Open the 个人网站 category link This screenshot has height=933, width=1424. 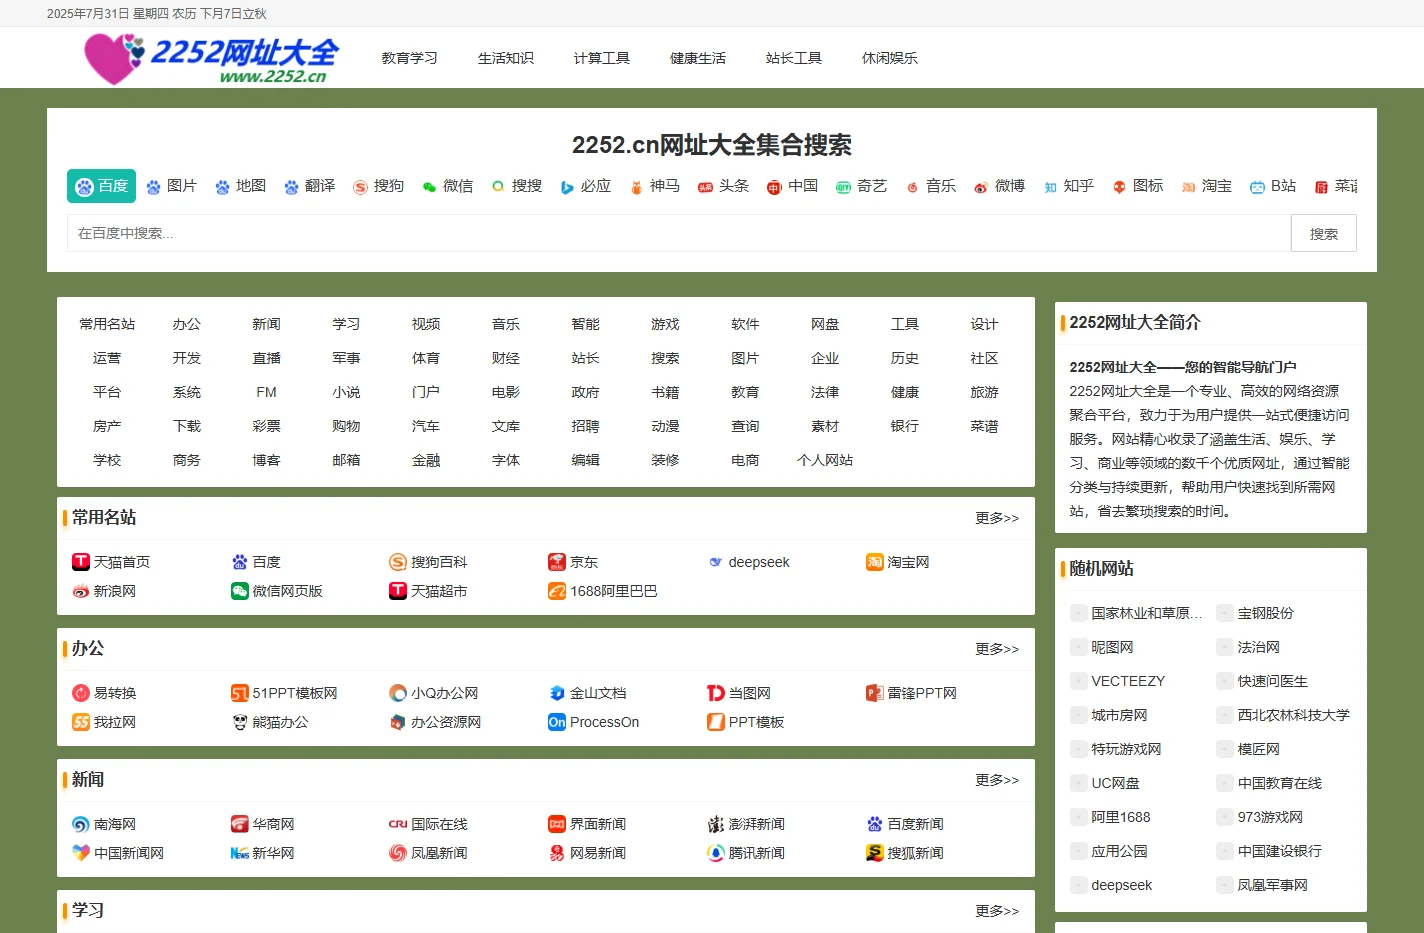[825, 460]
